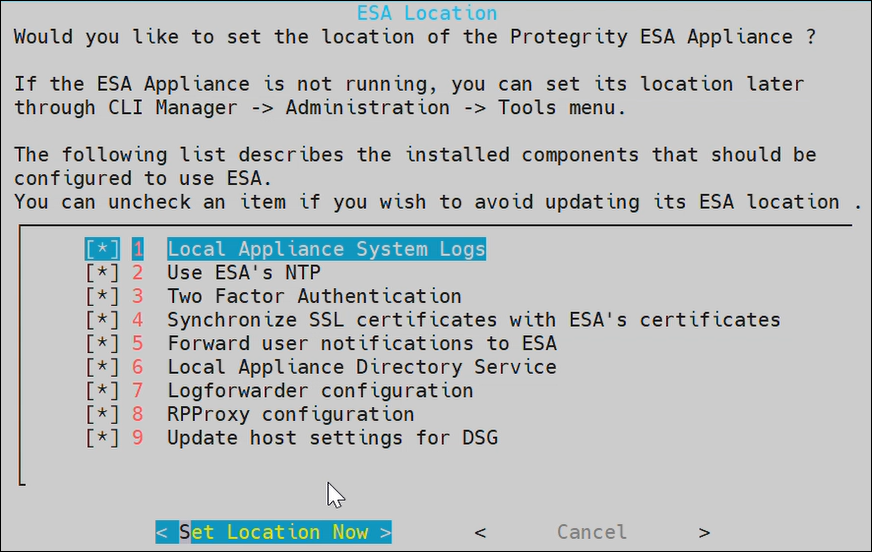Click number 1 hotkey in list
872x552 pixels.
(138, 249)
